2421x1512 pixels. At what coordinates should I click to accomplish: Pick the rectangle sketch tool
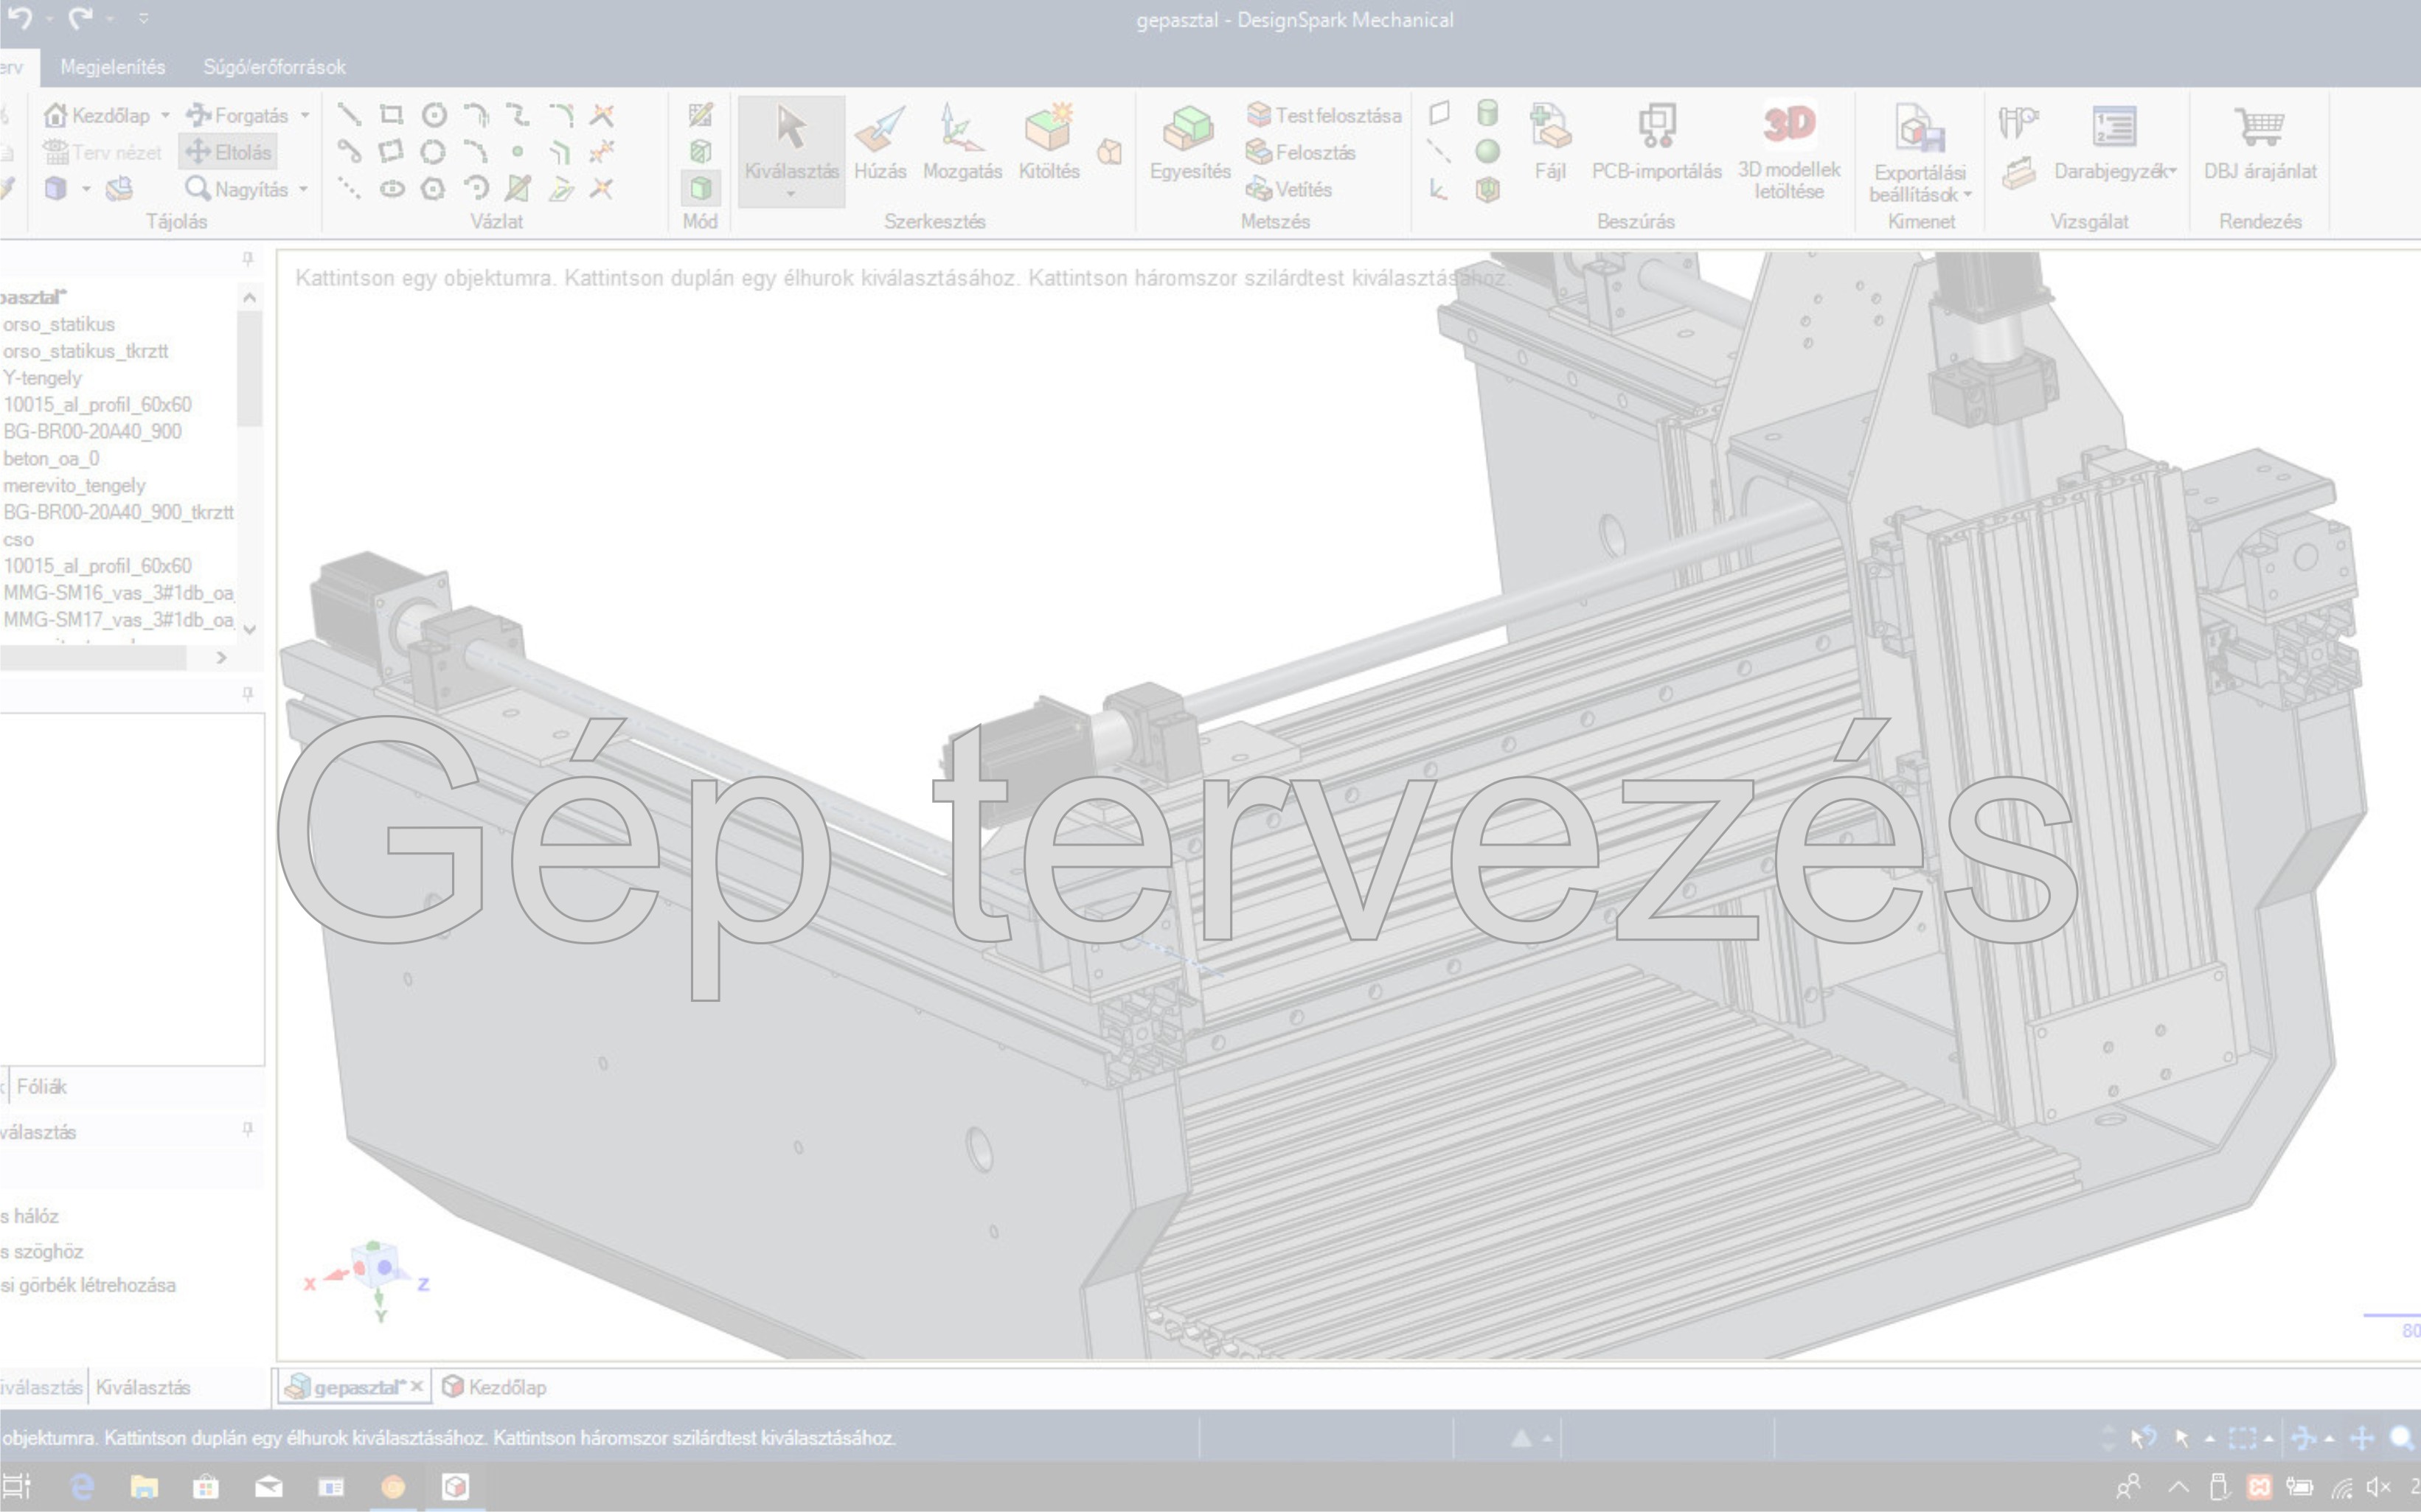click(x=391, y=115)
